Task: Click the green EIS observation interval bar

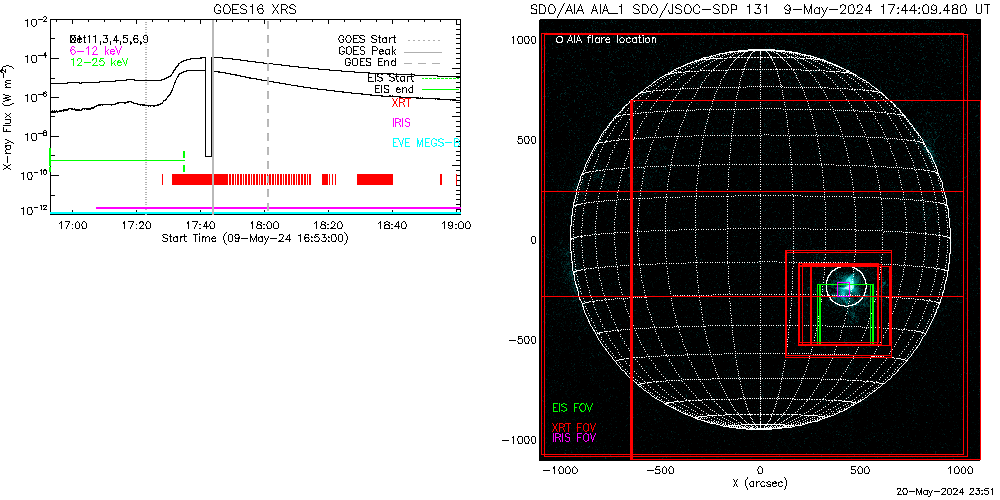Action: 117,161
